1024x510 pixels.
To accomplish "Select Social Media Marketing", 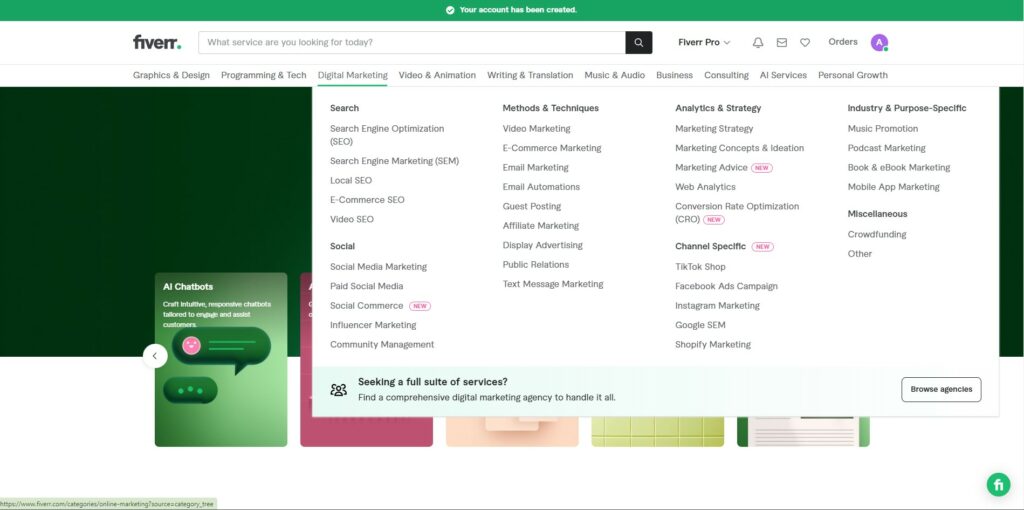I will (x=378, y=266).
